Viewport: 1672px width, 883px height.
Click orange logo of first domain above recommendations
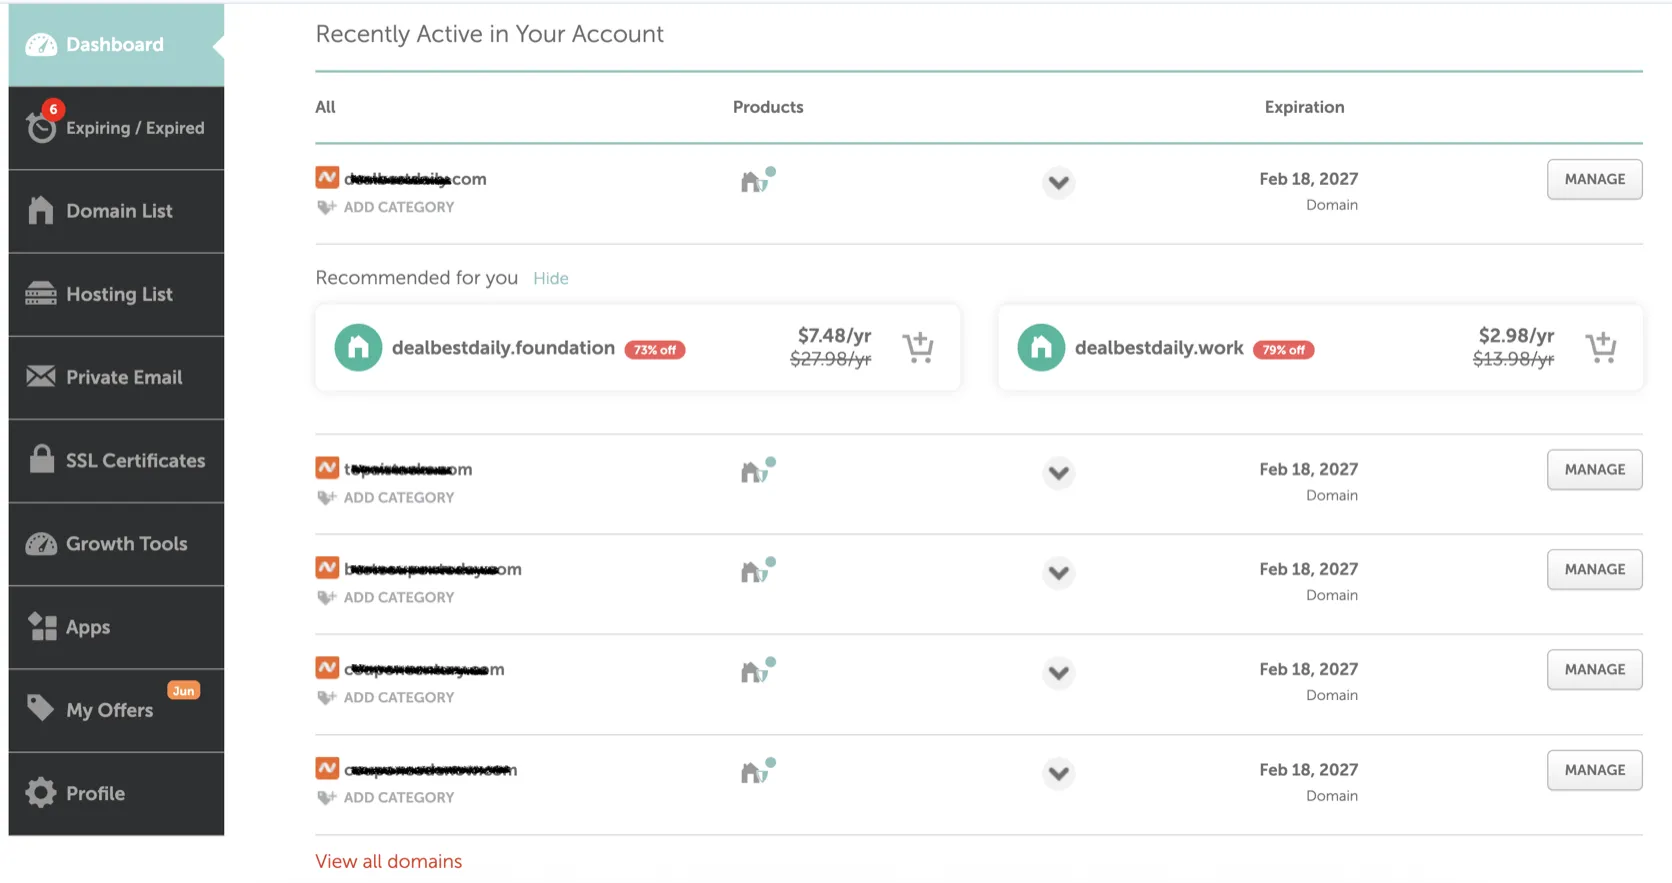coord(327,178)
